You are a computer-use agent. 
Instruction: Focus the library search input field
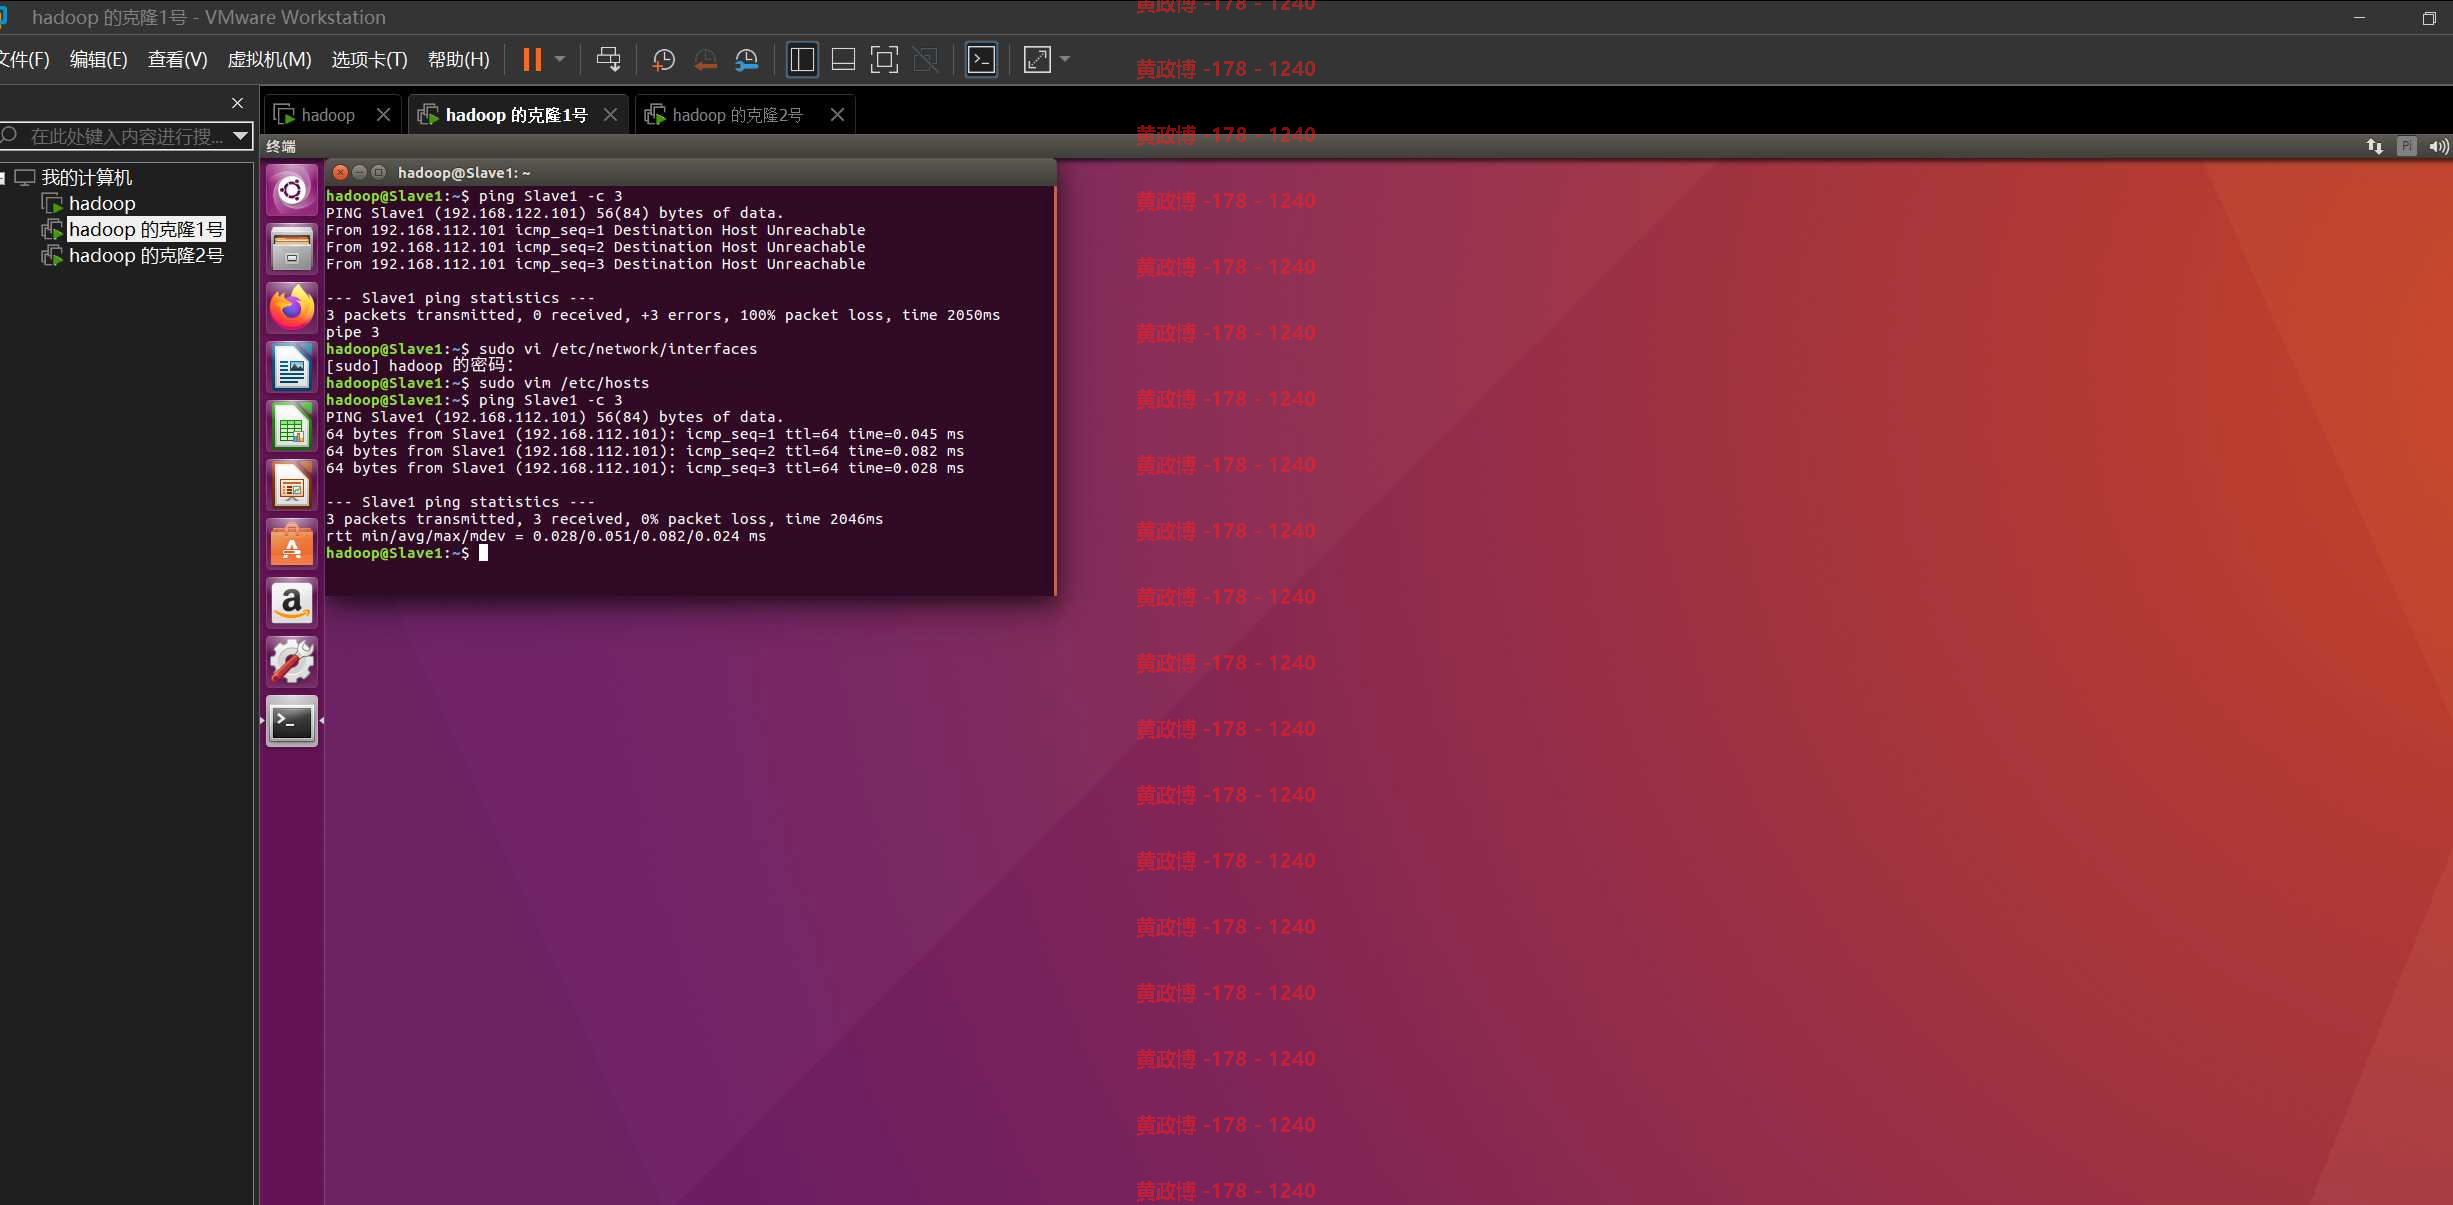tap(126, 136)
